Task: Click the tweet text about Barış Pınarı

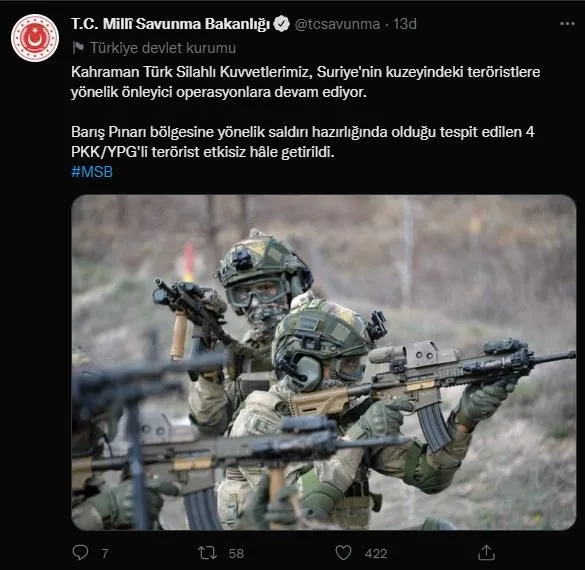Action: click(303, 142)
